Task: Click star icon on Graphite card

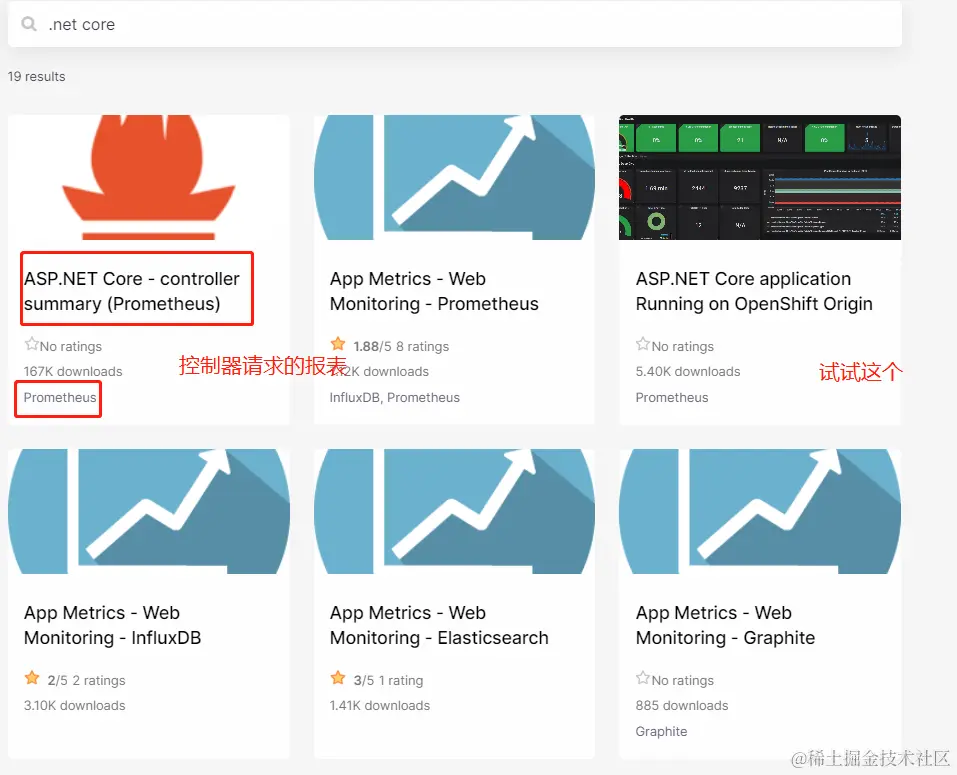Action: point(643,679)
